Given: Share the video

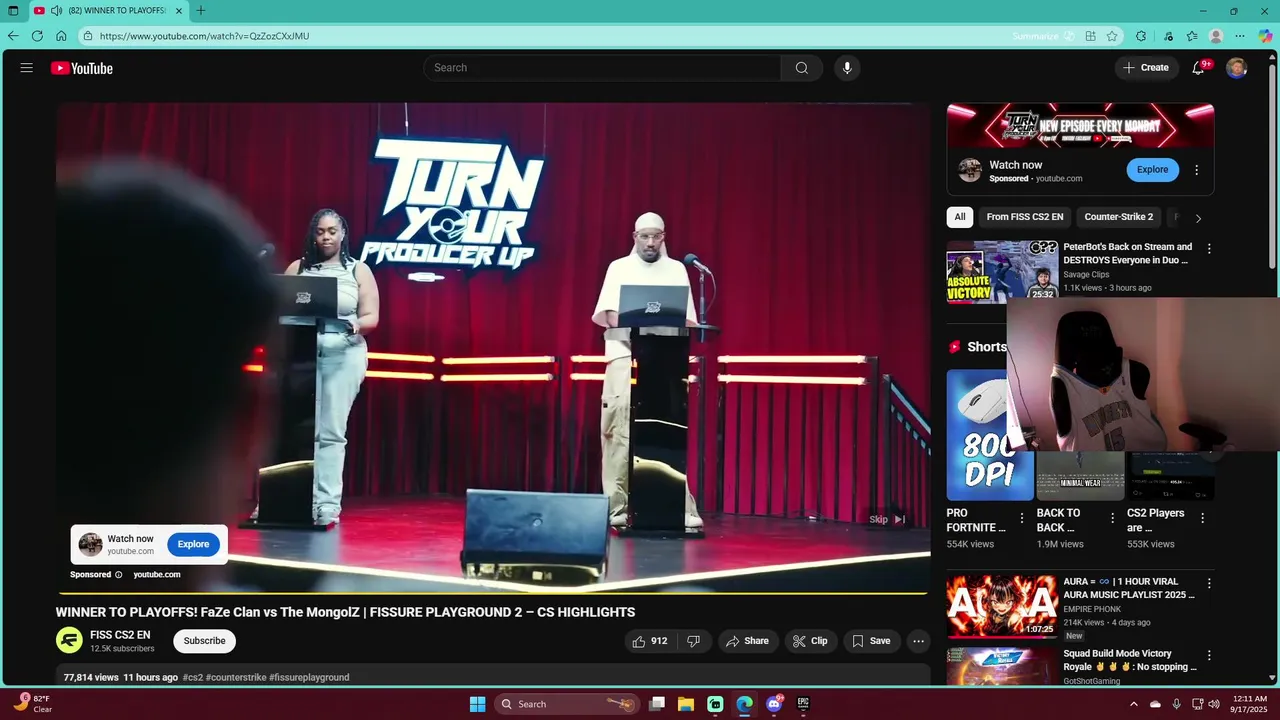Looking at the screenshot, I should (747, 641).
